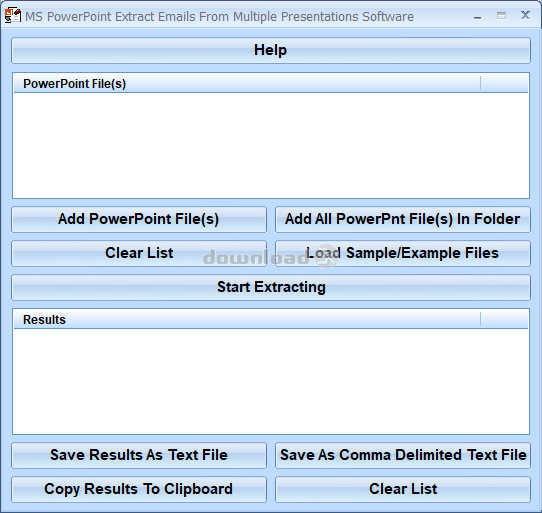Clear List next to Copy Results To Clipboard
This screenshot has width=542, height=513.
(x=403, y=489)
